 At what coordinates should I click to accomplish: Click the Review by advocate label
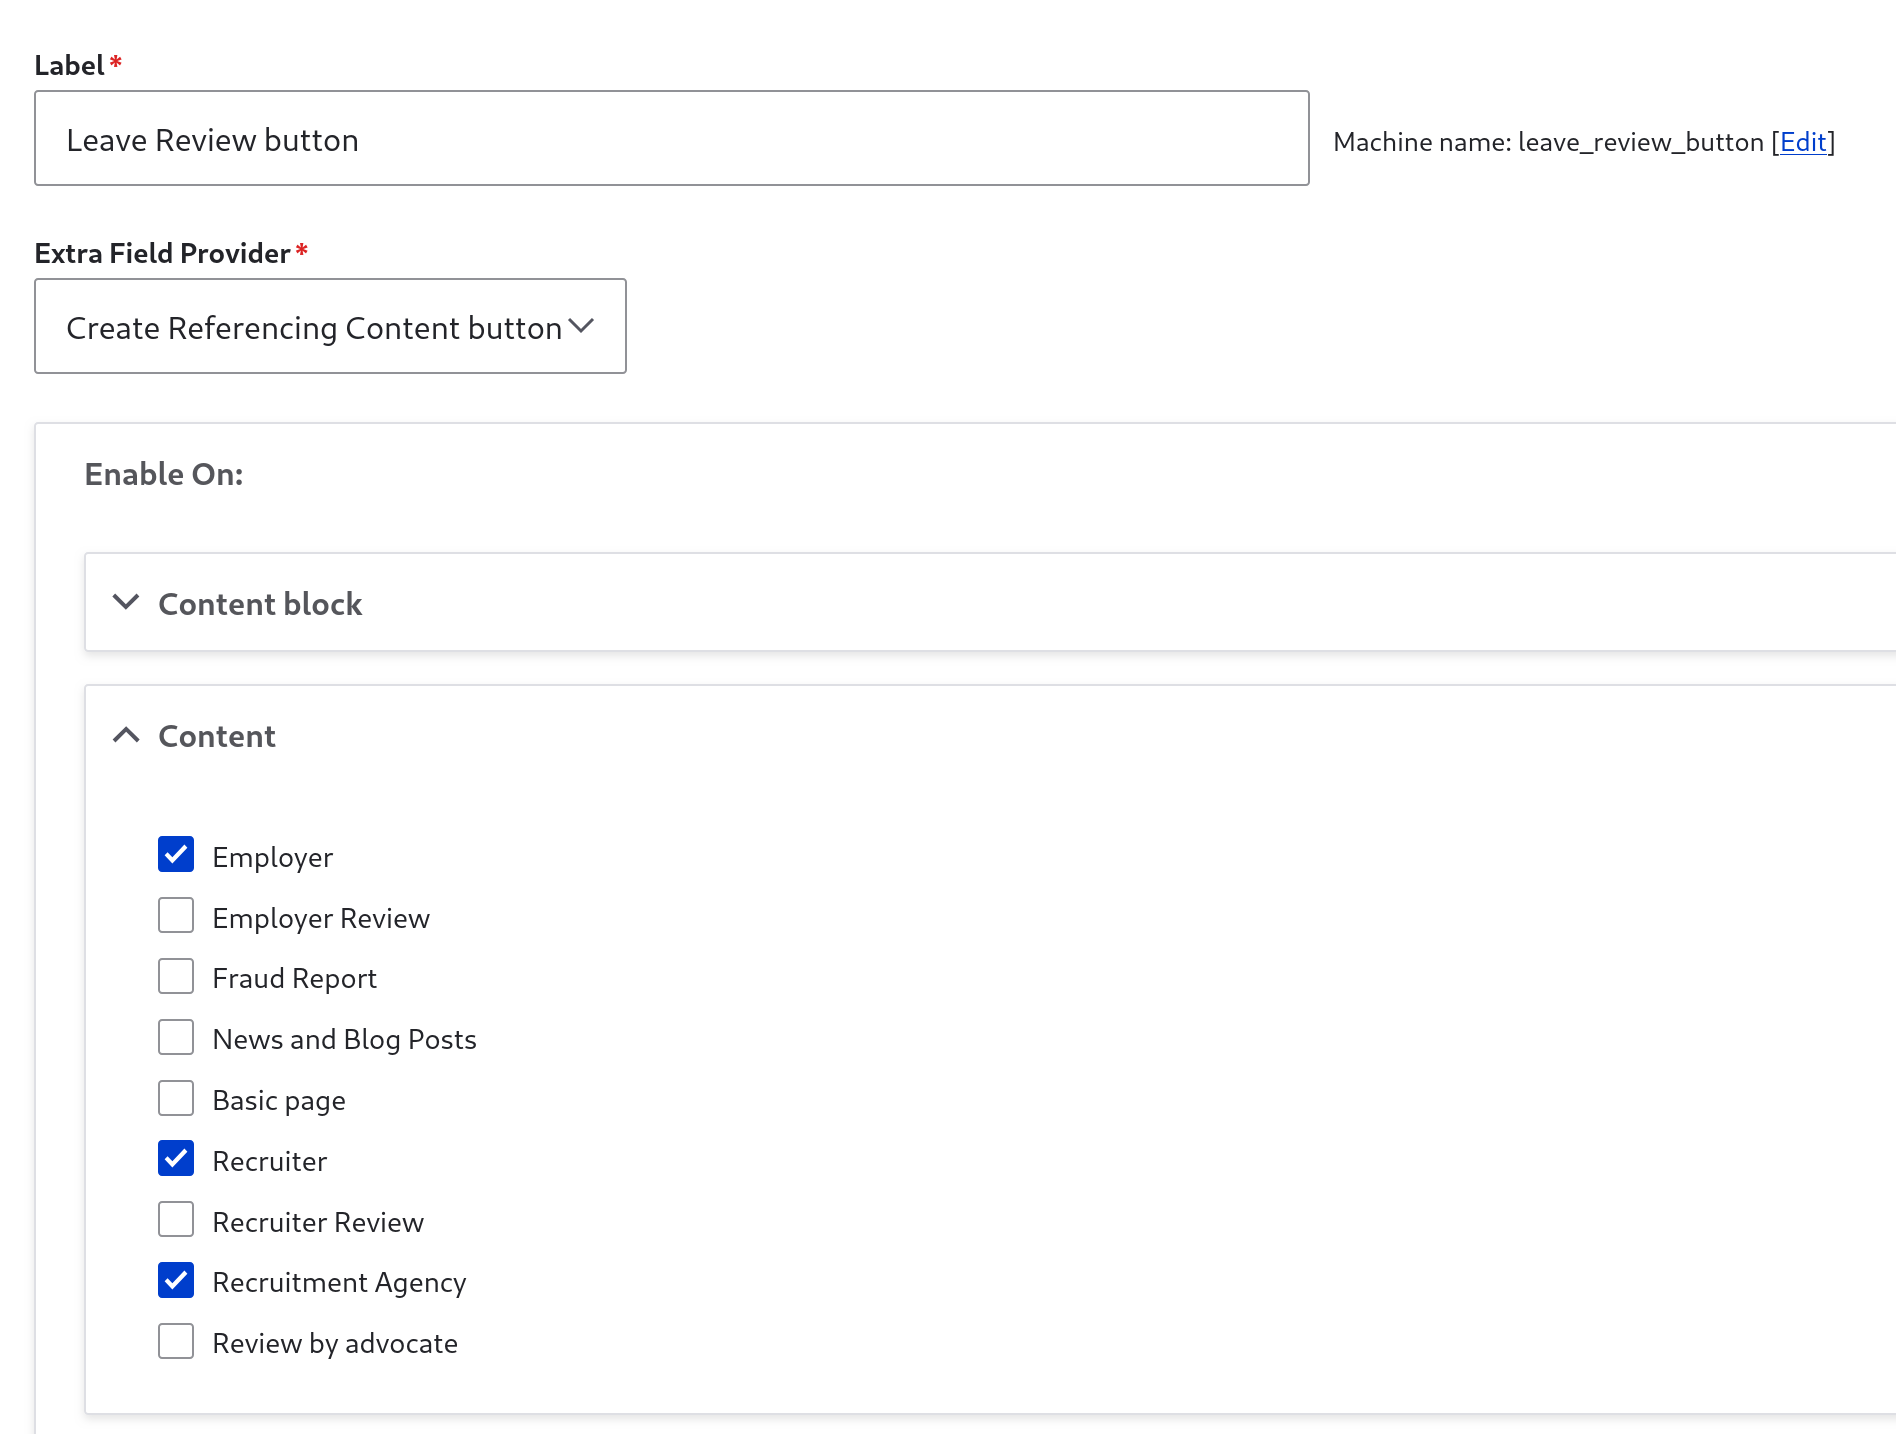click(335, 1343)
